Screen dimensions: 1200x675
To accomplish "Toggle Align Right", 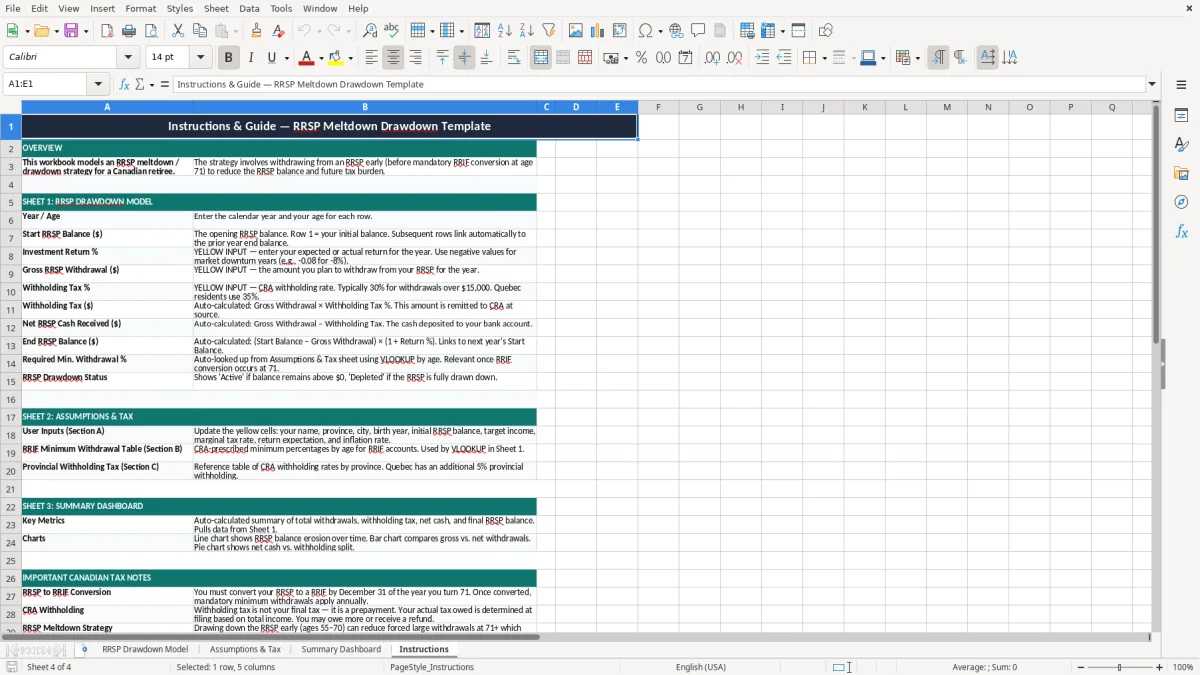I will (x=416, y=58).
